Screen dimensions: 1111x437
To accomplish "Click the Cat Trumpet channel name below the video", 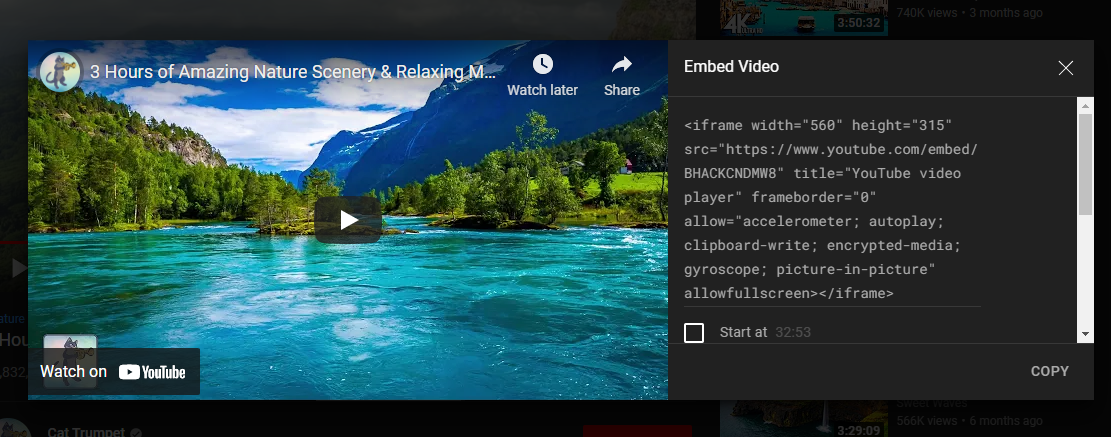I will coord(86,431).
